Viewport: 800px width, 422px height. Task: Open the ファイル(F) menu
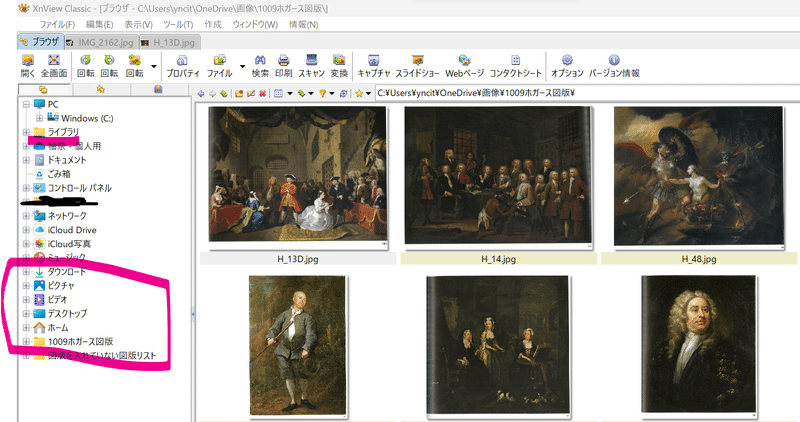click(x=57, y=24)
